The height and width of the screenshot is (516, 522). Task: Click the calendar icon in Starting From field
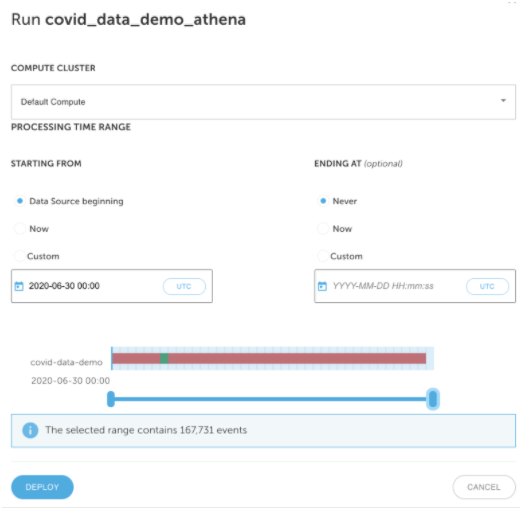click(19, 286)
